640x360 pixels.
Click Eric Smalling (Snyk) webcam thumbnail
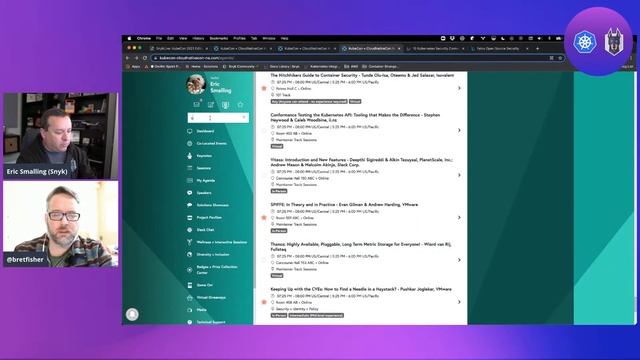pyautogui.click(x=61, y=136)
